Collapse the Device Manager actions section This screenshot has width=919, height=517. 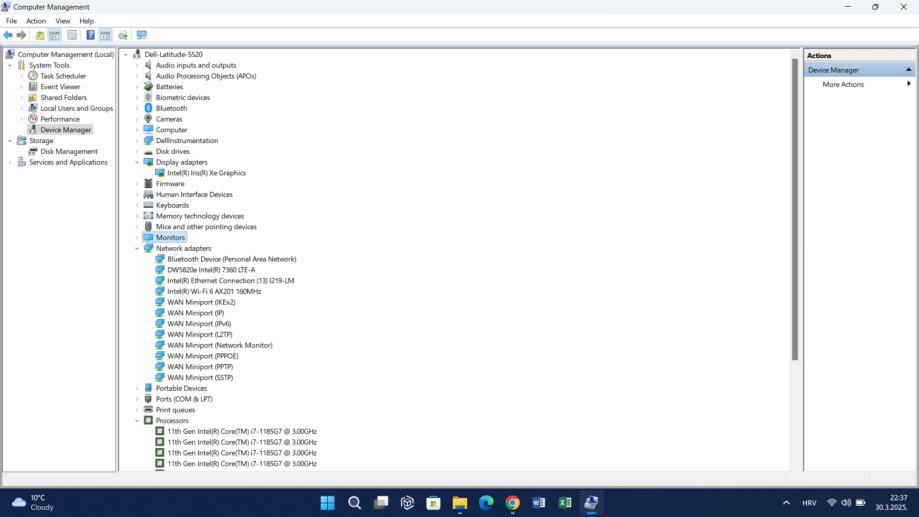coord(908,70)
